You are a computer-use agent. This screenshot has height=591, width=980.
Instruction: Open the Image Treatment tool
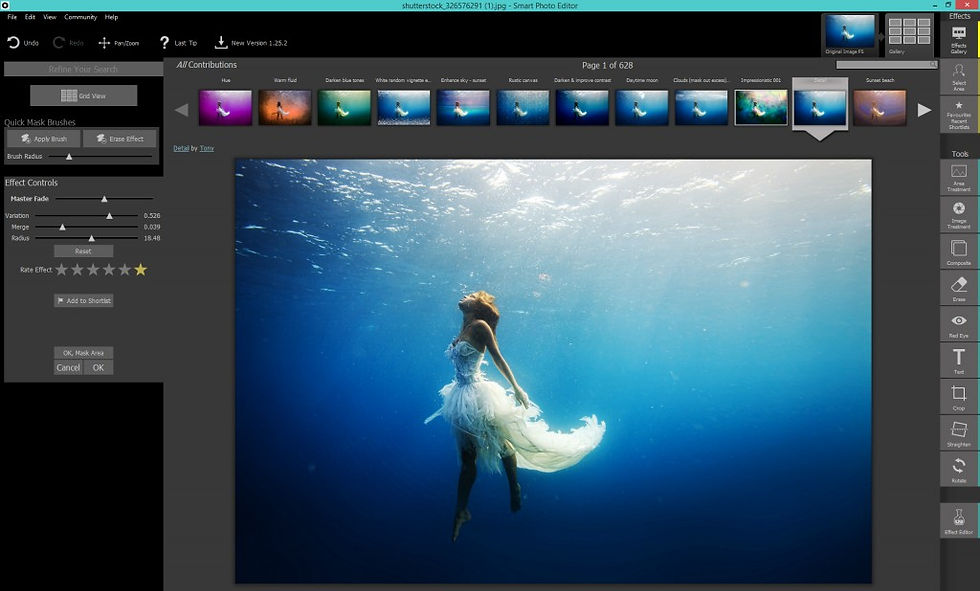click(x=959, y=214)
